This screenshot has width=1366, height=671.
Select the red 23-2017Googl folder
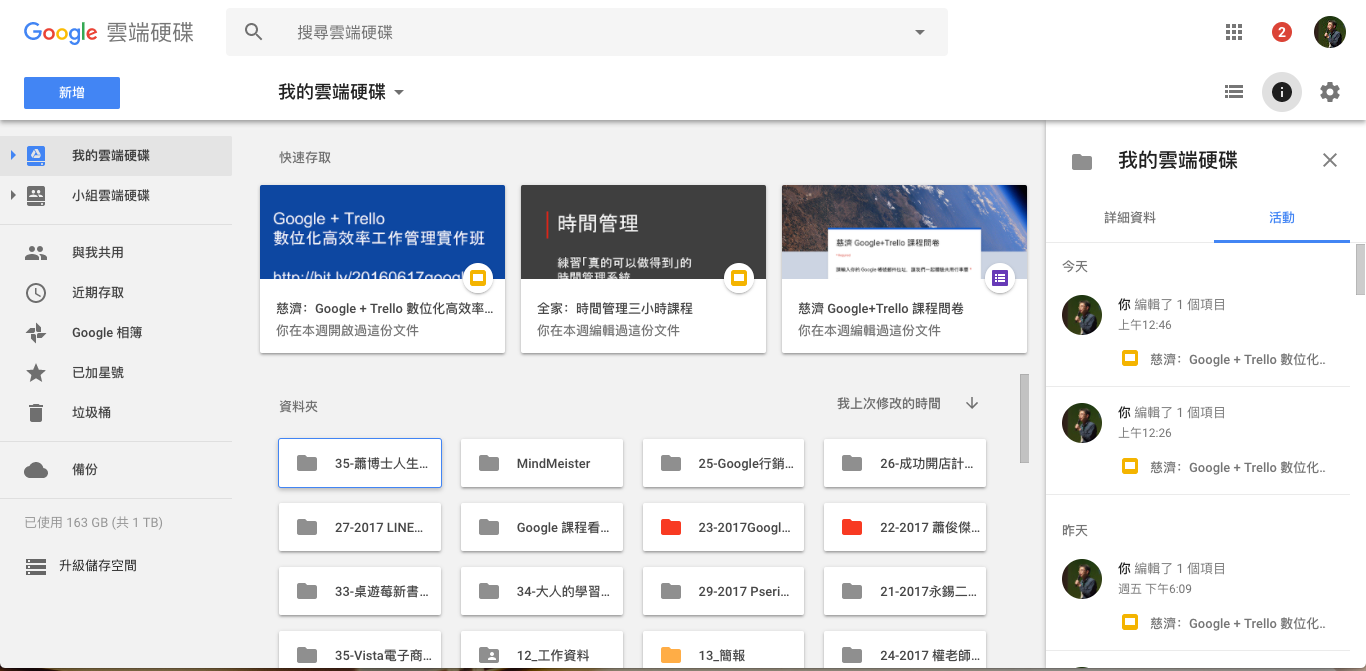tap(724, 527)
